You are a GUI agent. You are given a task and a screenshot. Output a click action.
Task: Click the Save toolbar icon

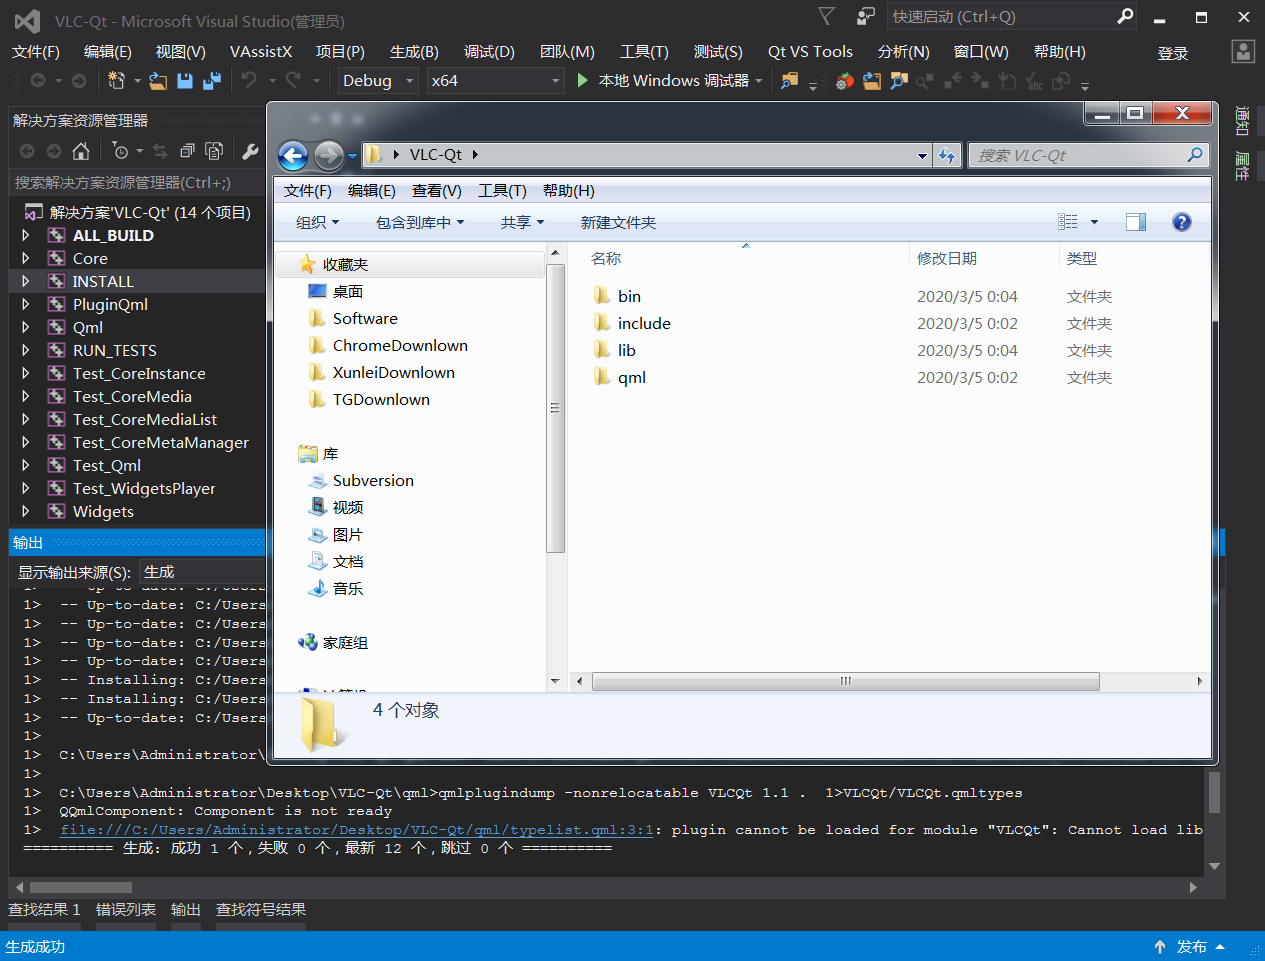(x=184, y=80)
